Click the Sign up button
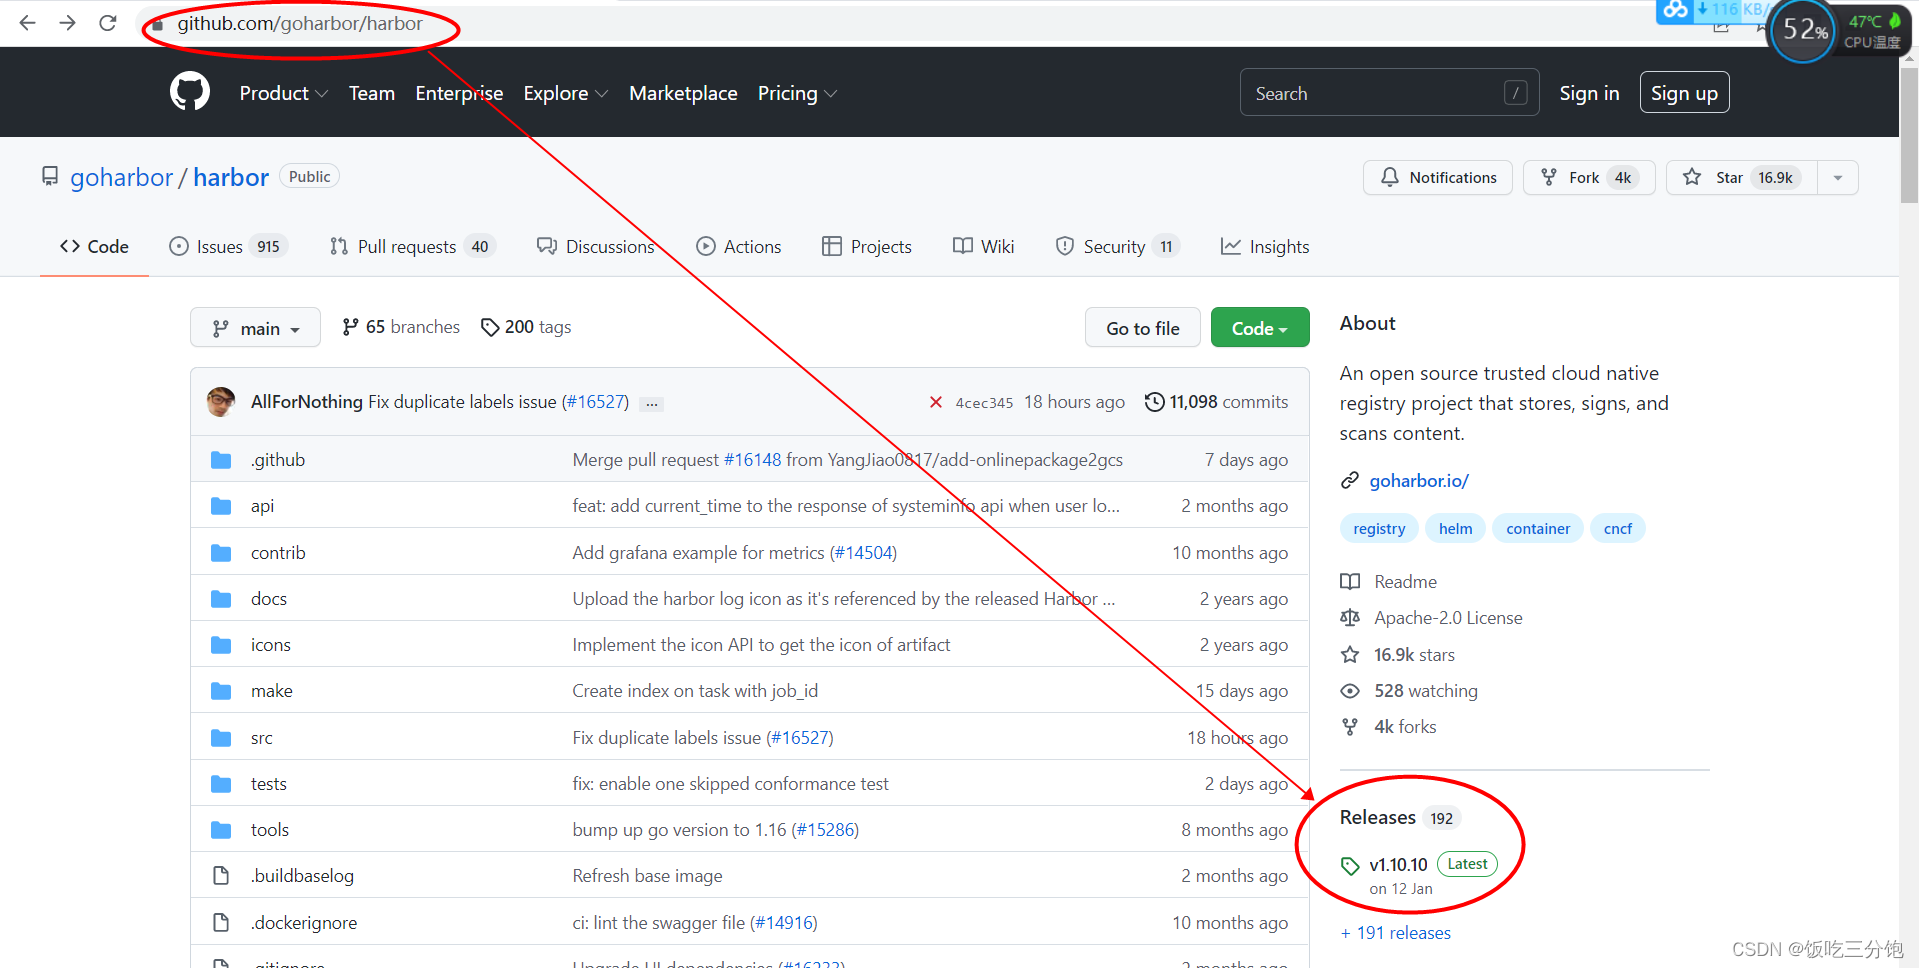1919x968 pixels. [x=1684, y=93]
